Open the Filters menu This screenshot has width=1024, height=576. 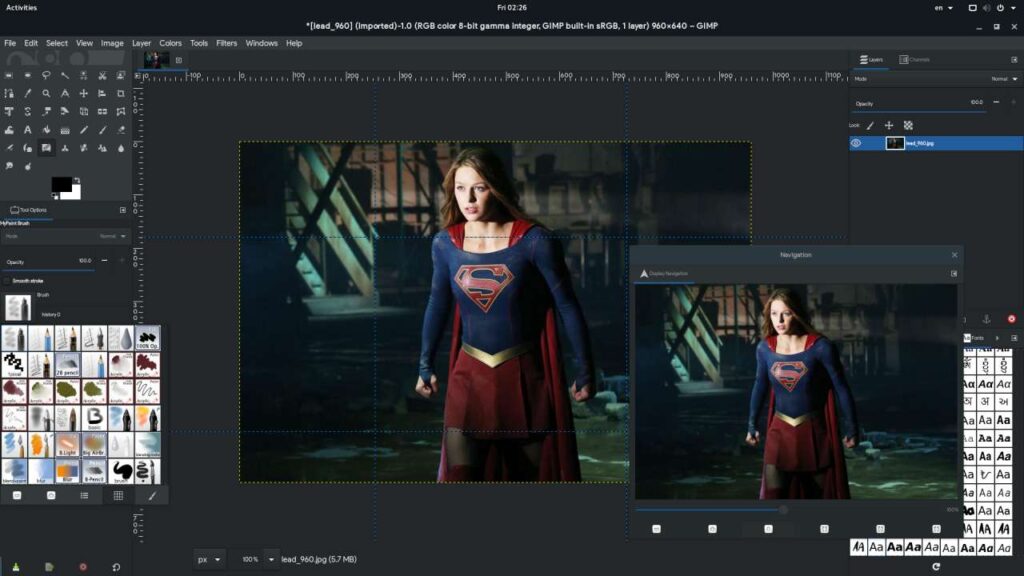(227, 43)
